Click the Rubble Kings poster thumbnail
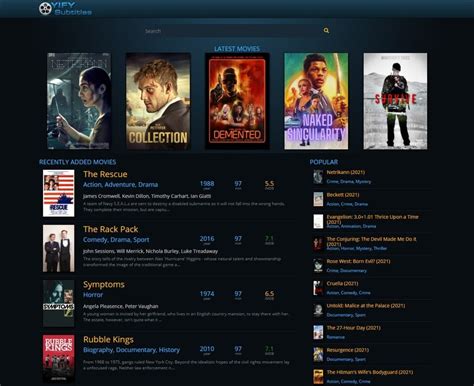This screenshot has height=386, width=474. [x=59, y=359]
